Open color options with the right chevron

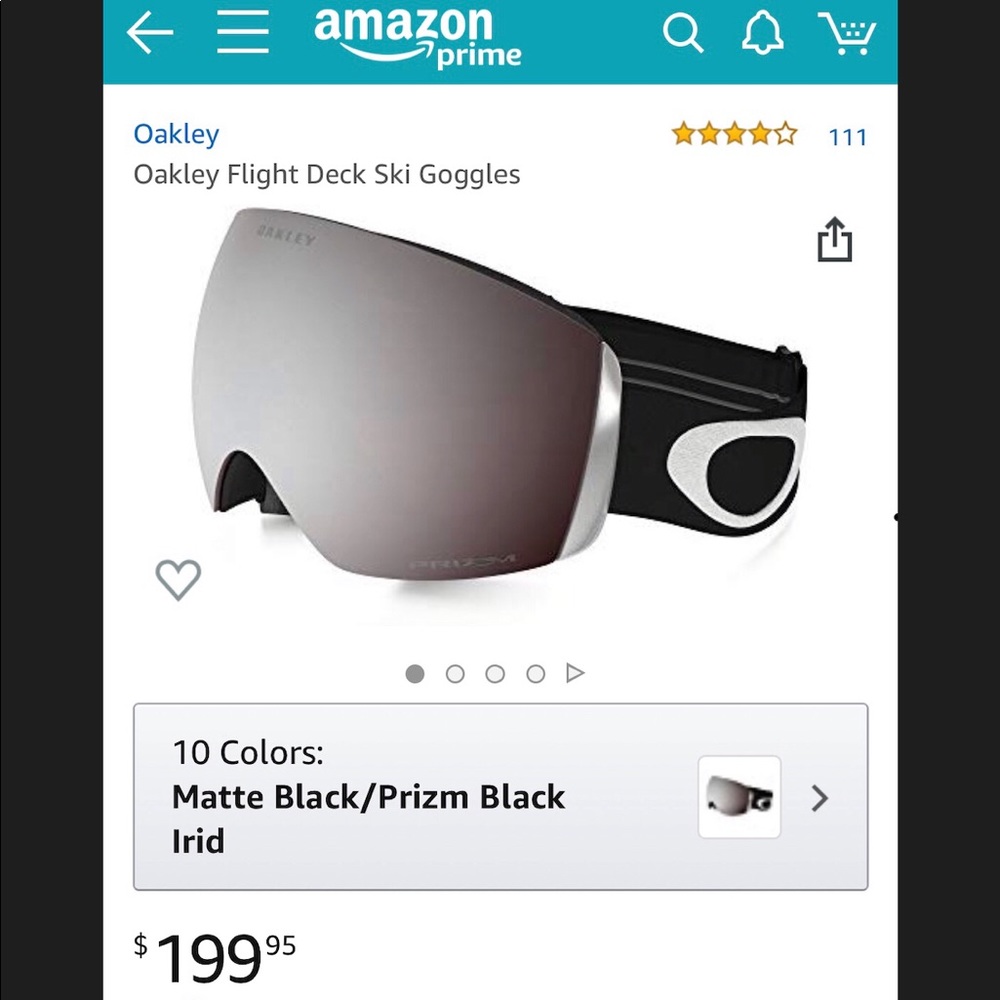tap(820, 800)
